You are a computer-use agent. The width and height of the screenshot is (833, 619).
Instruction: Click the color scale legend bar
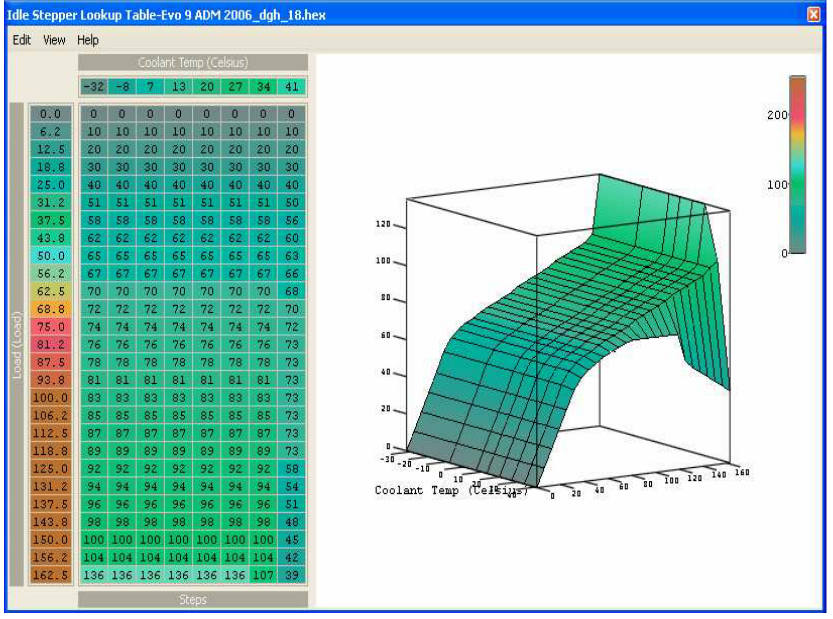tap(797, 165)
